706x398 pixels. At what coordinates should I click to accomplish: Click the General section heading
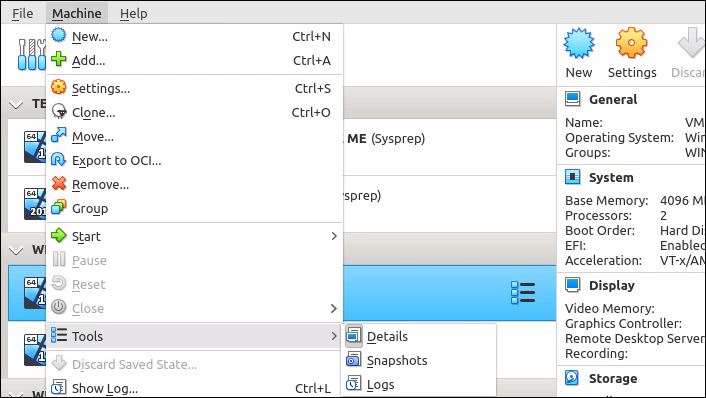pos(613,99)
